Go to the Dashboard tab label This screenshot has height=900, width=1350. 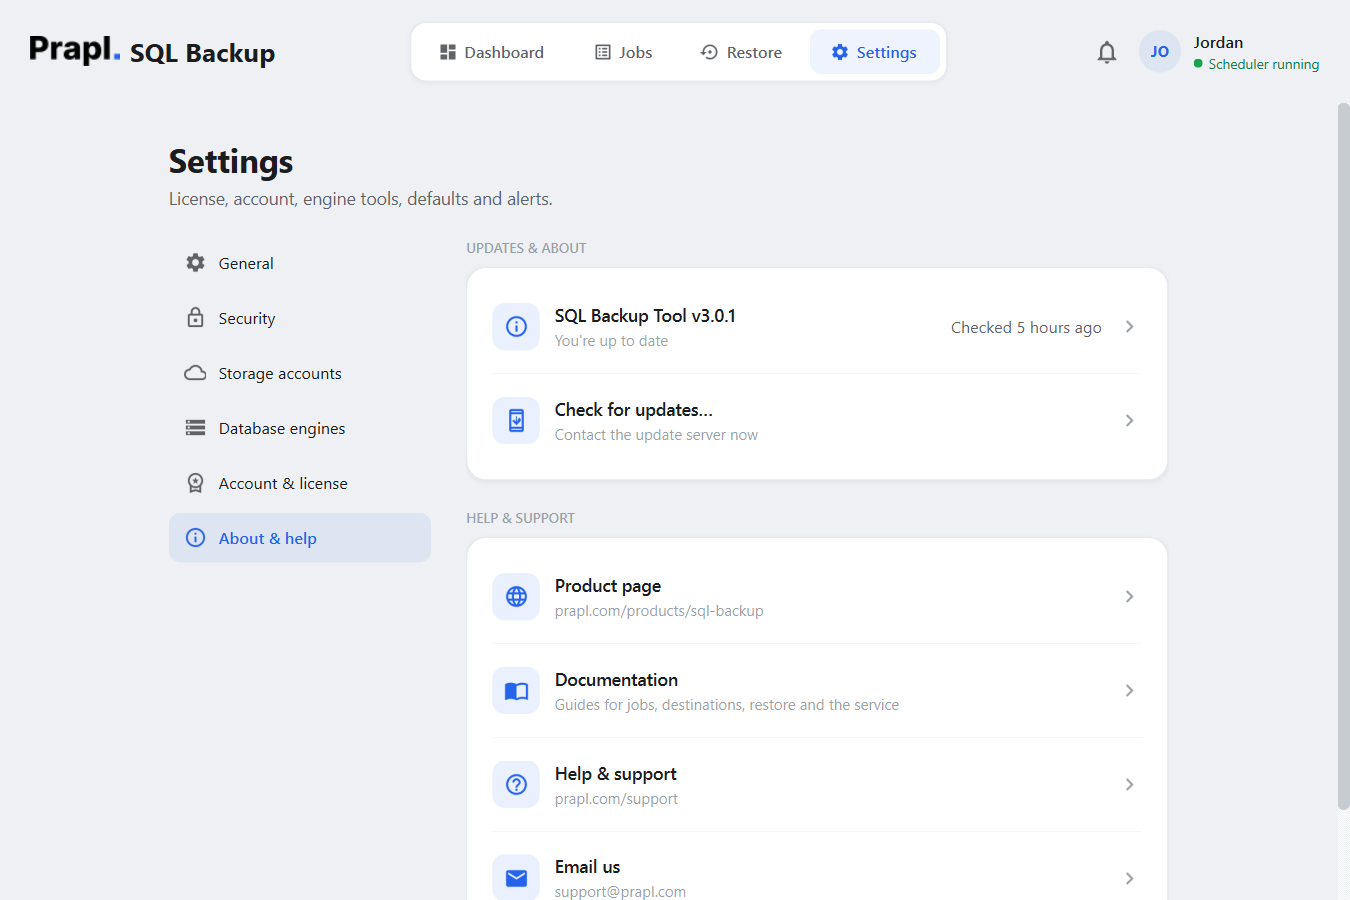point(504,52)
